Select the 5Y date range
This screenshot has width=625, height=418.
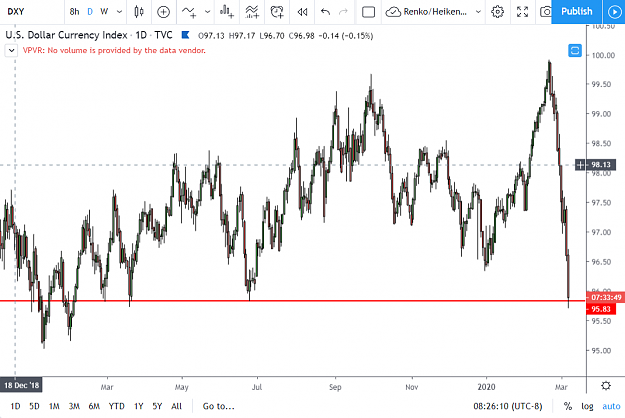157,406
